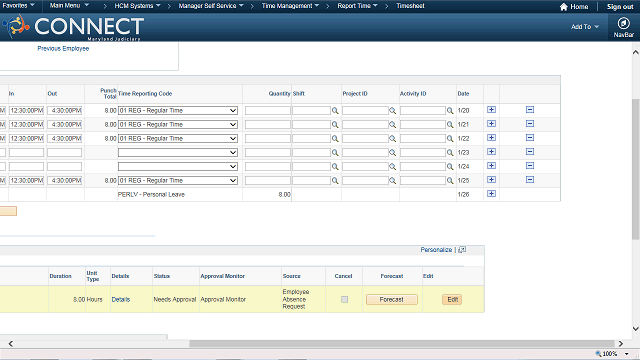Open the Favorites menu

coord(18,6)
